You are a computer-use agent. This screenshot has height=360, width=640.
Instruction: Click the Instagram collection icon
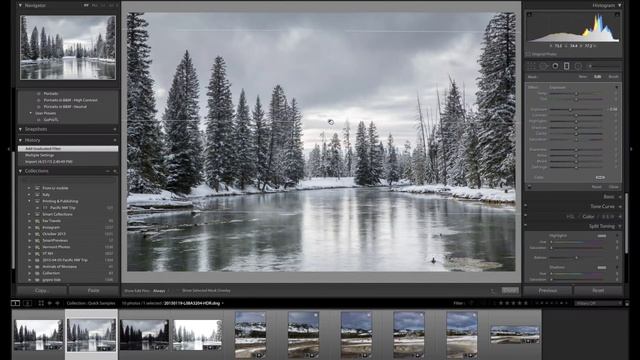pos(37,227)
